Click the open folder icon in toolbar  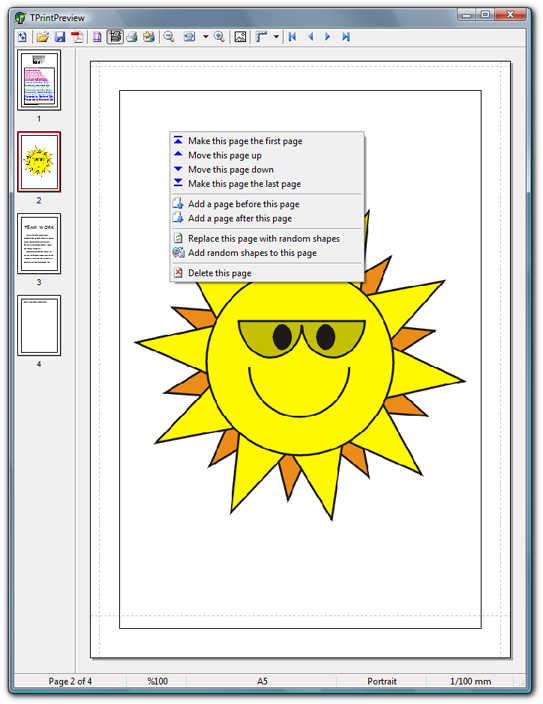[43, 37]
